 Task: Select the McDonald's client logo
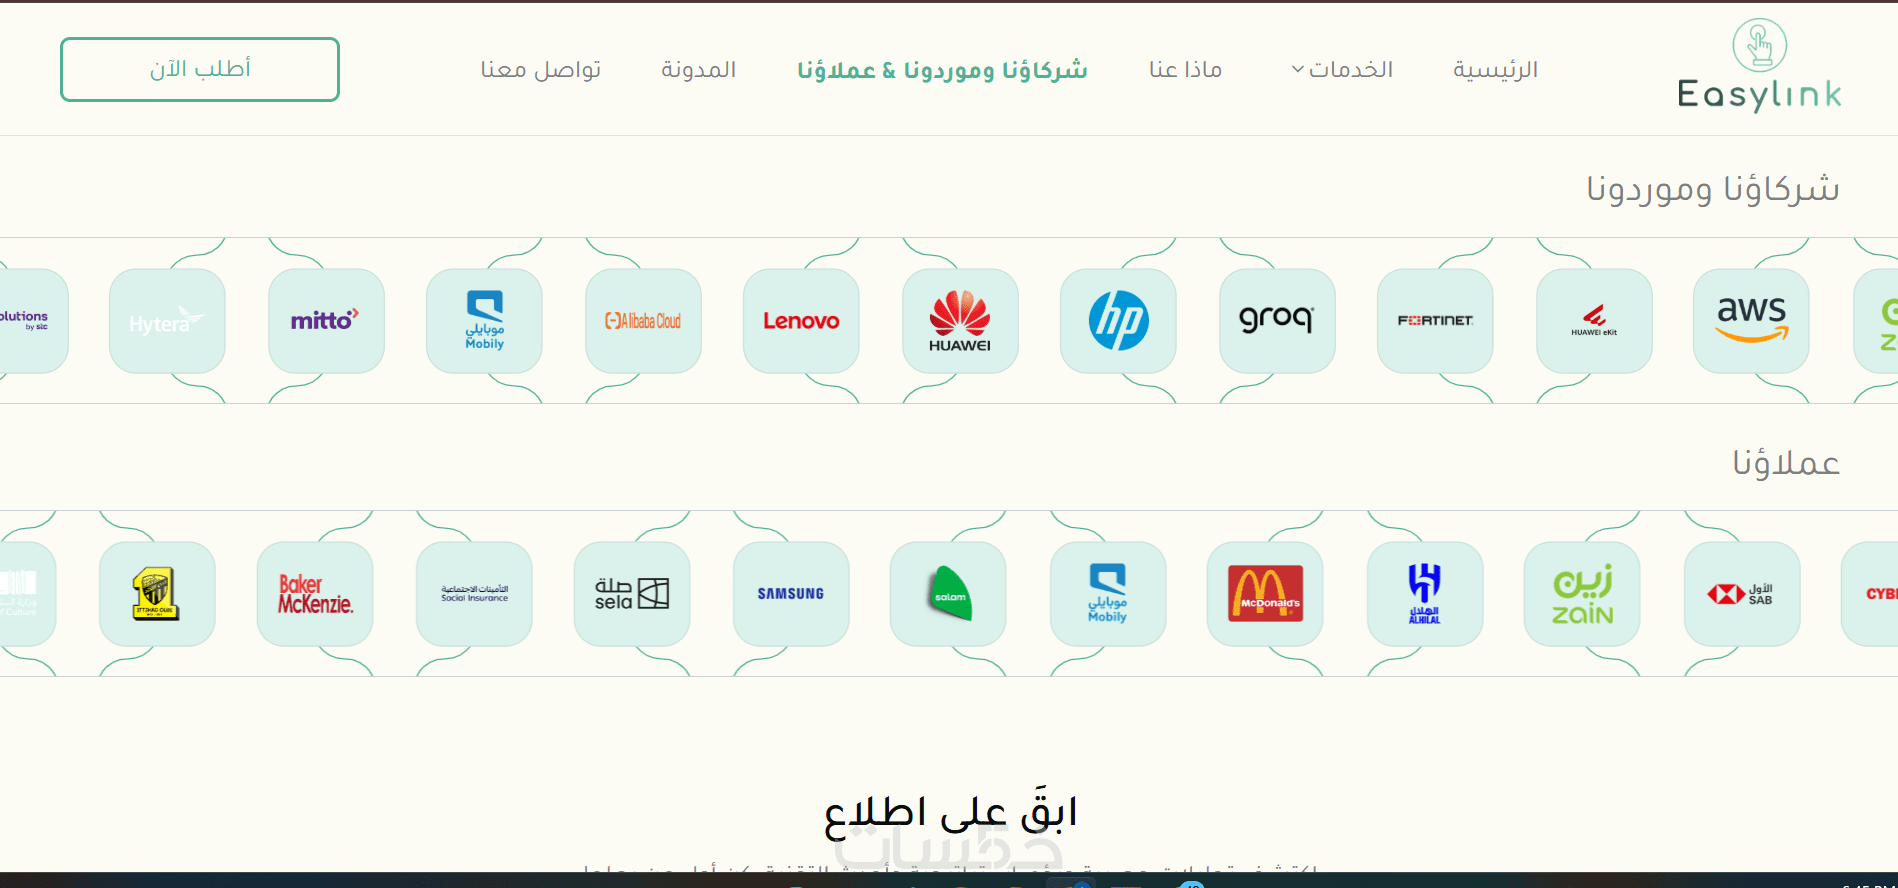tap(1265, 594)
